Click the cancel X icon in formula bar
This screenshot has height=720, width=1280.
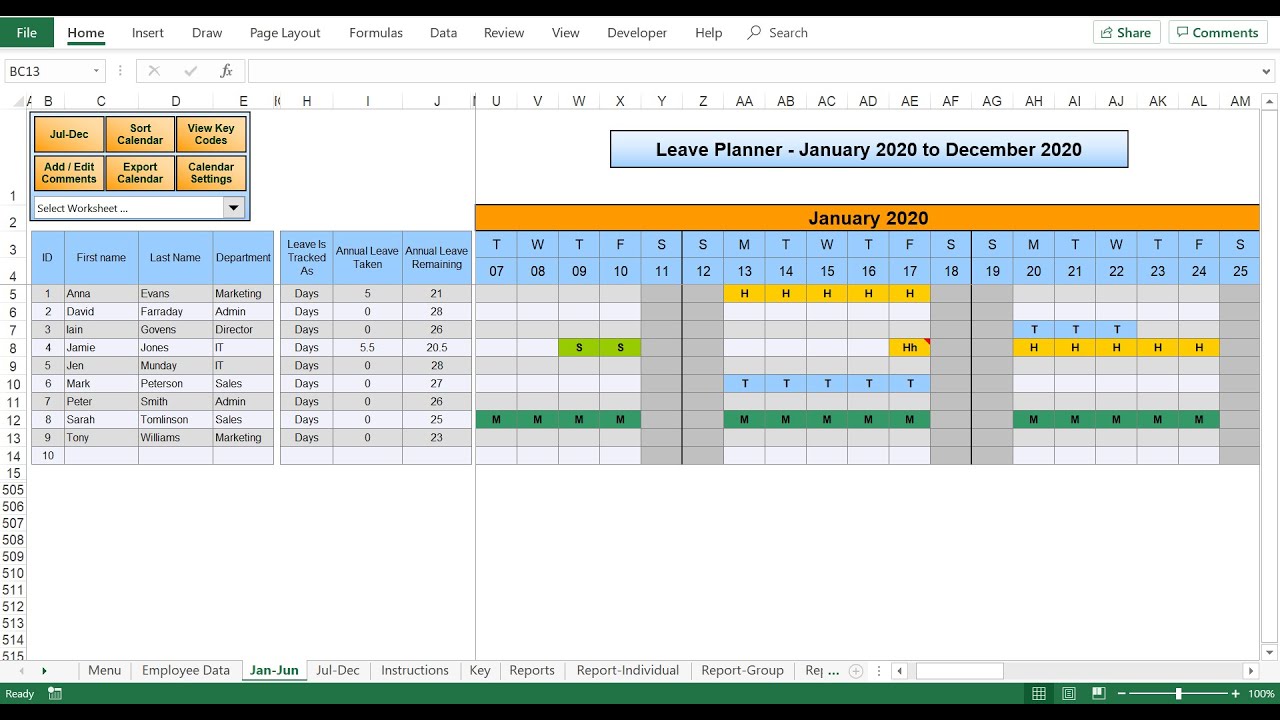click(x=154, y=71)
